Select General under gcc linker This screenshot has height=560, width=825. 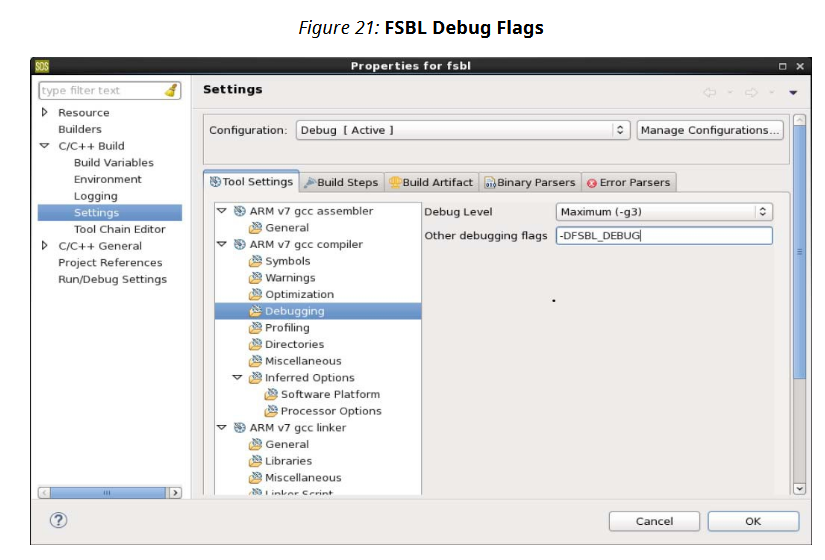pos(287,444)
